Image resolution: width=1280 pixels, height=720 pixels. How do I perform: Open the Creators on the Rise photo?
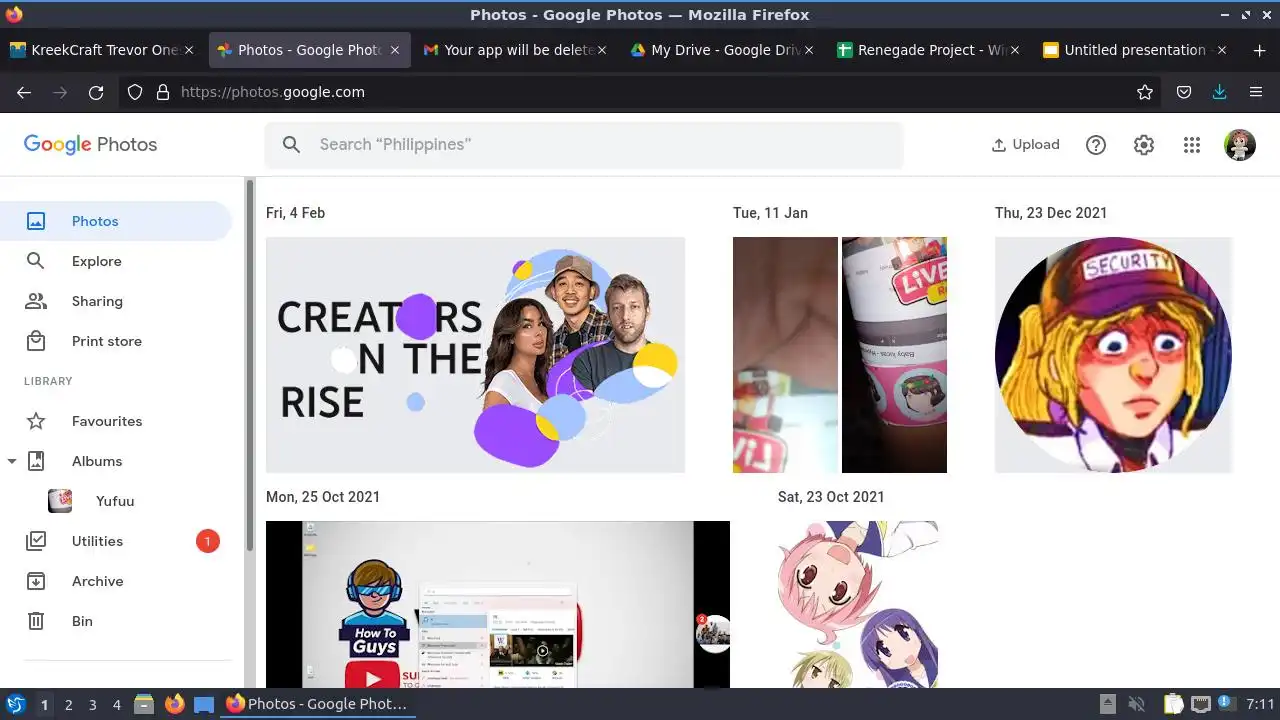tap(475, 355)
